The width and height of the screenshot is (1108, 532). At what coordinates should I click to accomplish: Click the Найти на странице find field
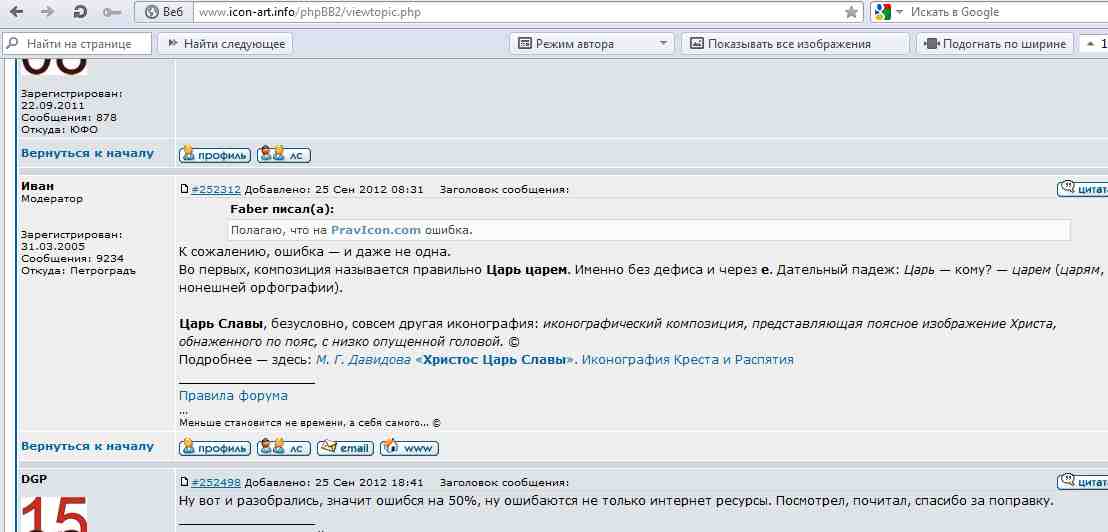click(78, 44)
